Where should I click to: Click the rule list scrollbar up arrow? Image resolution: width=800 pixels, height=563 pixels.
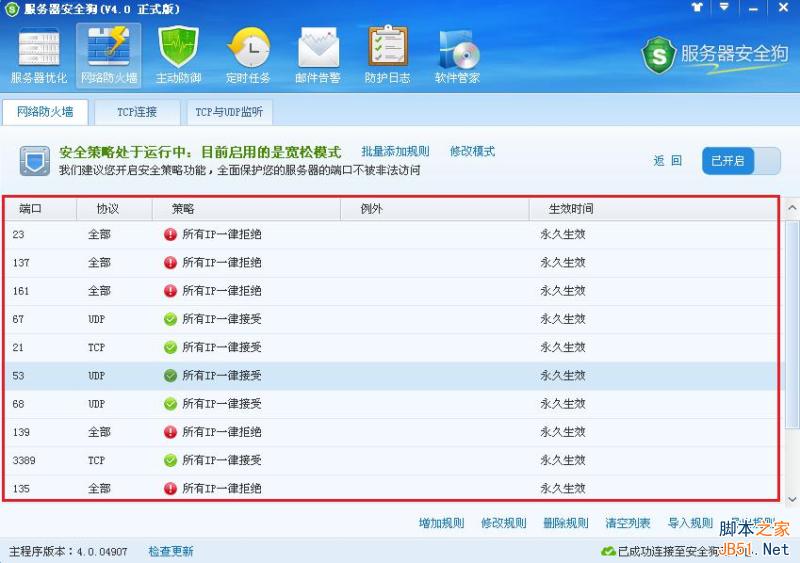[x=792, y=208]
